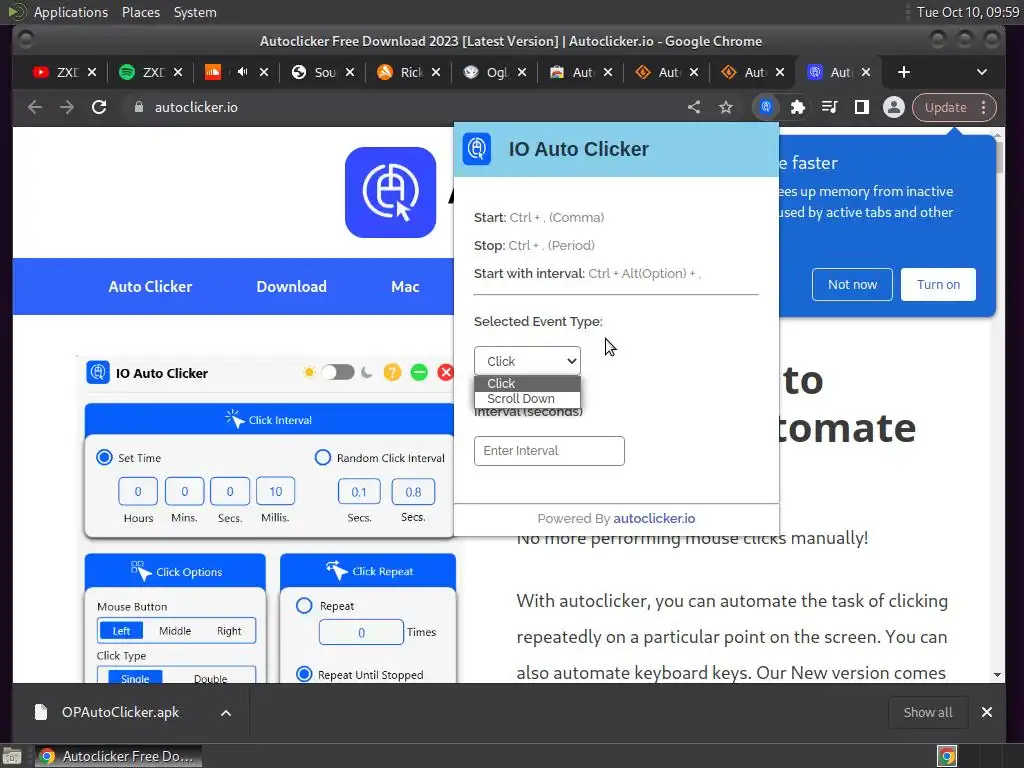
Task: Open a new tab with the plus icon
Action: [904, 72]
